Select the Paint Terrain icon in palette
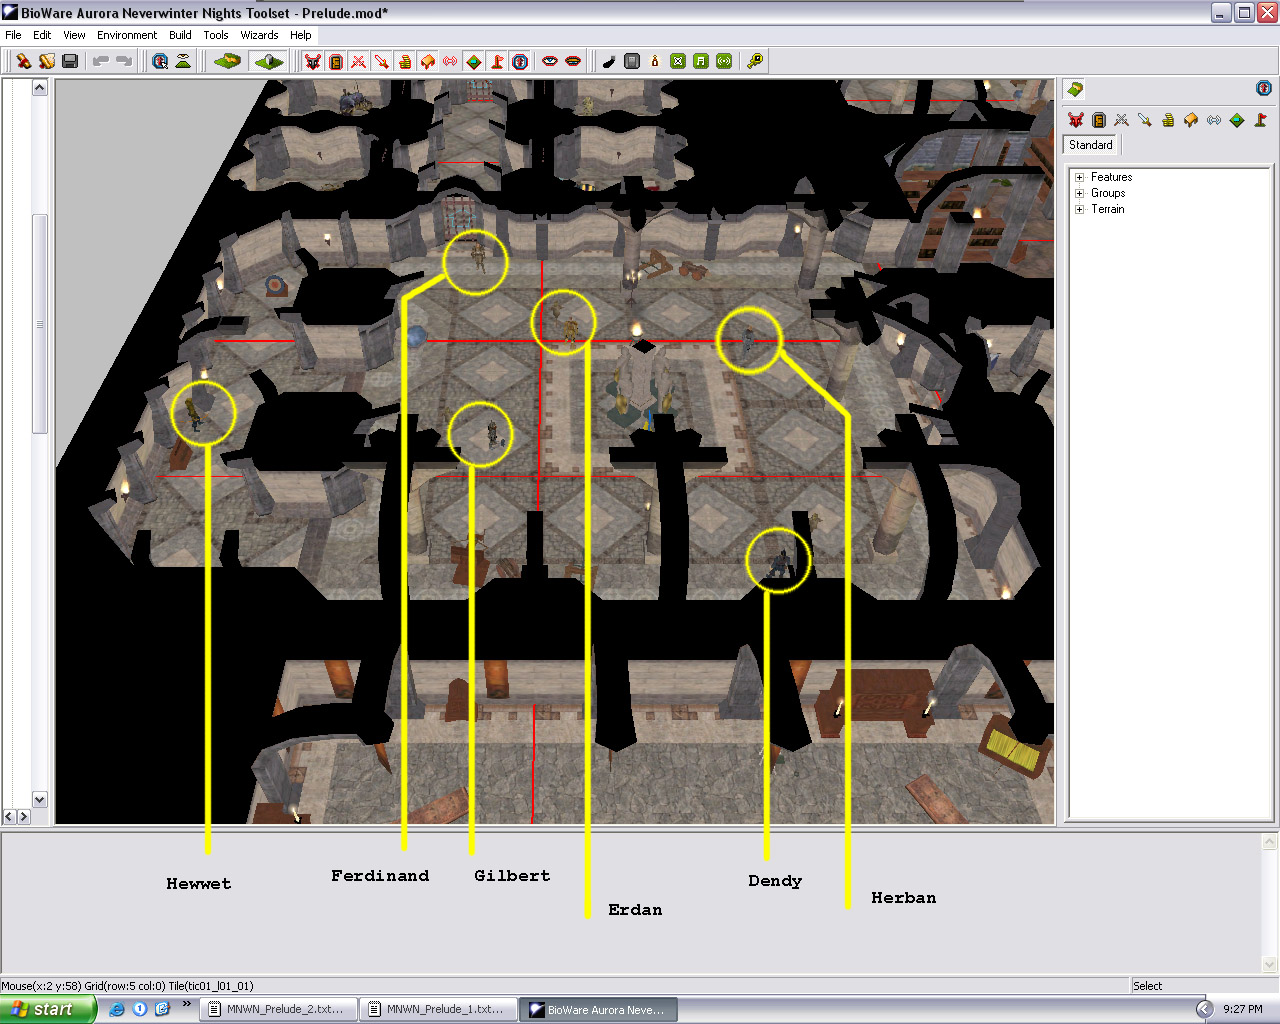Viewport: 1280px width, 1024px height. tap(1075, 89)
